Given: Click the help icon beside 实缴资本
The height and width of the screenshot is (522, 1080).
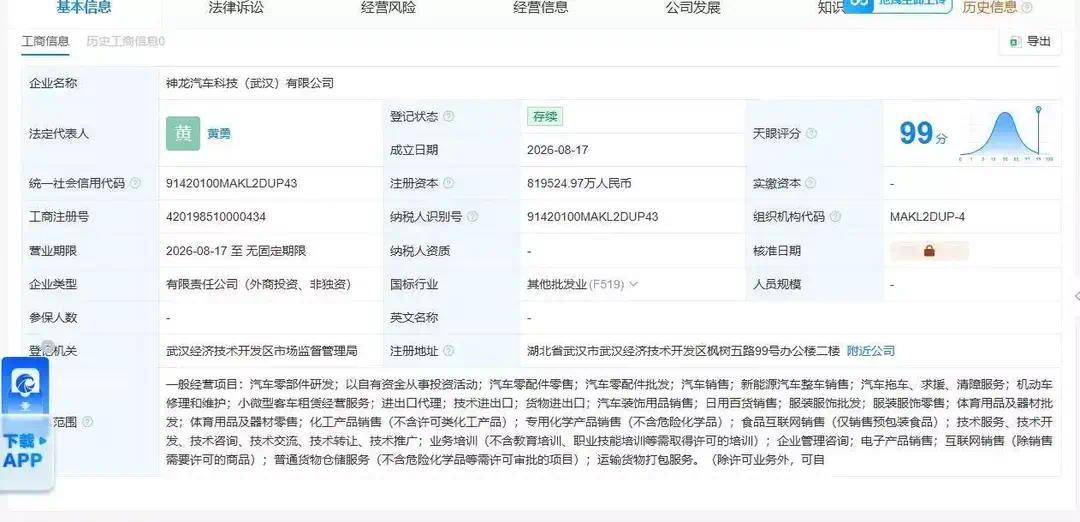Looking at the screenshot, I should [811, 183].
